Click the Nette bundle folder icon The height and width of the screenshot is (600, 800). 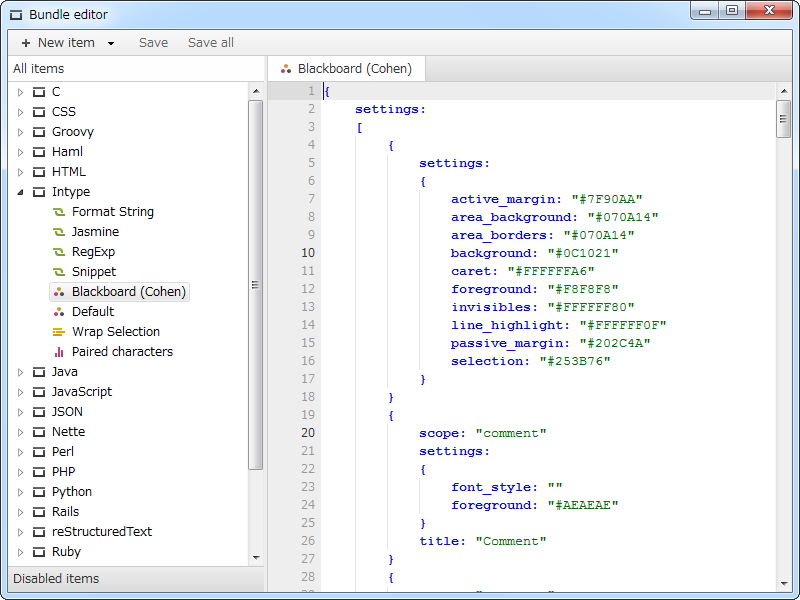39,432
